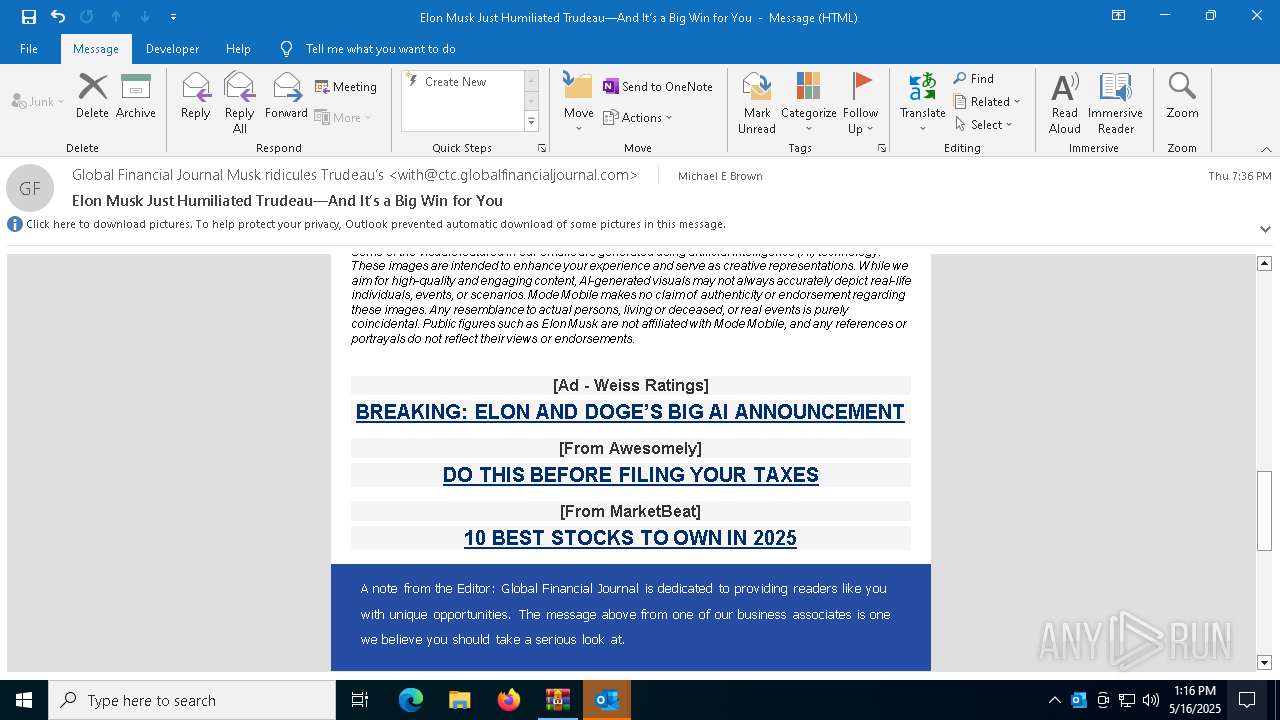This screenshot has height=720, width=1280.
Task: Show hidden system tray icons
Action: (x=1054, y=700)
